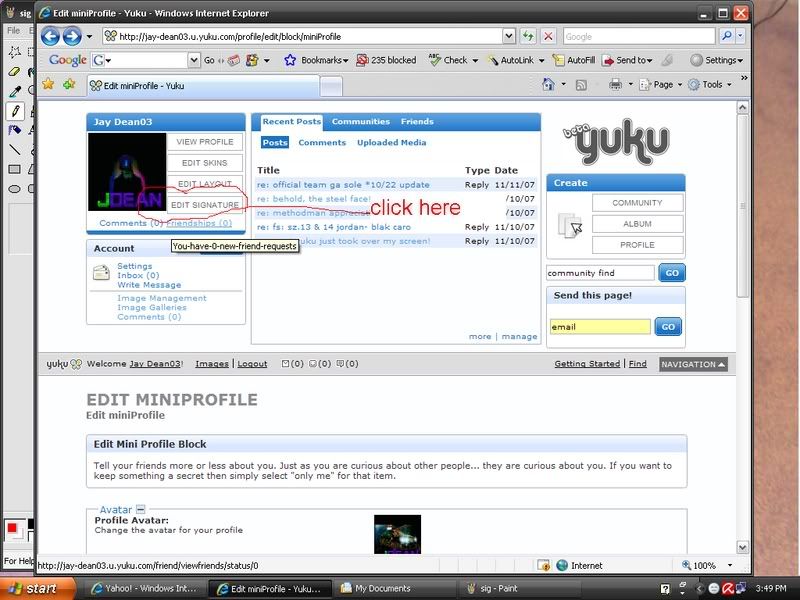Screen dimensions: 800x600
Task: Go back with the browser Back arrow
Action: [51, 36]
